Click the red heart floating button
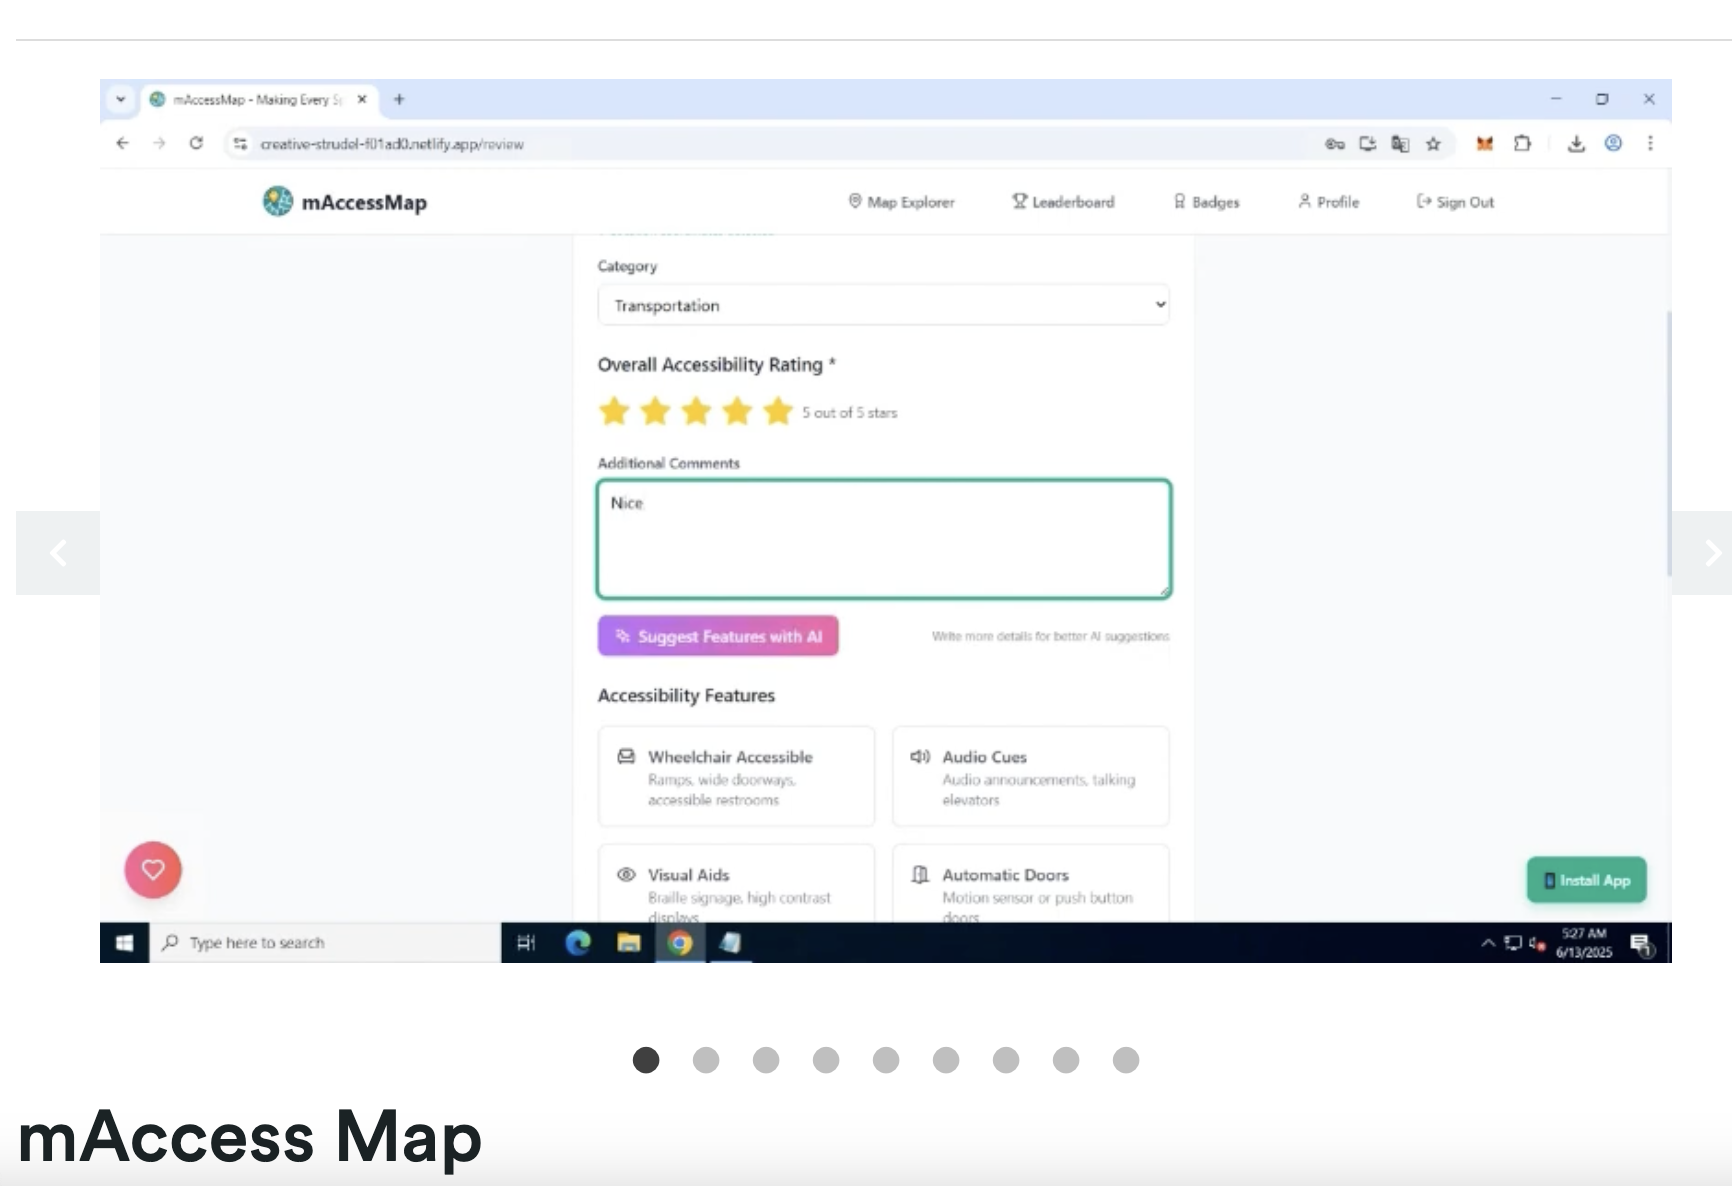The height and width of the screenshot is (1186, 1732). point(153,869)
